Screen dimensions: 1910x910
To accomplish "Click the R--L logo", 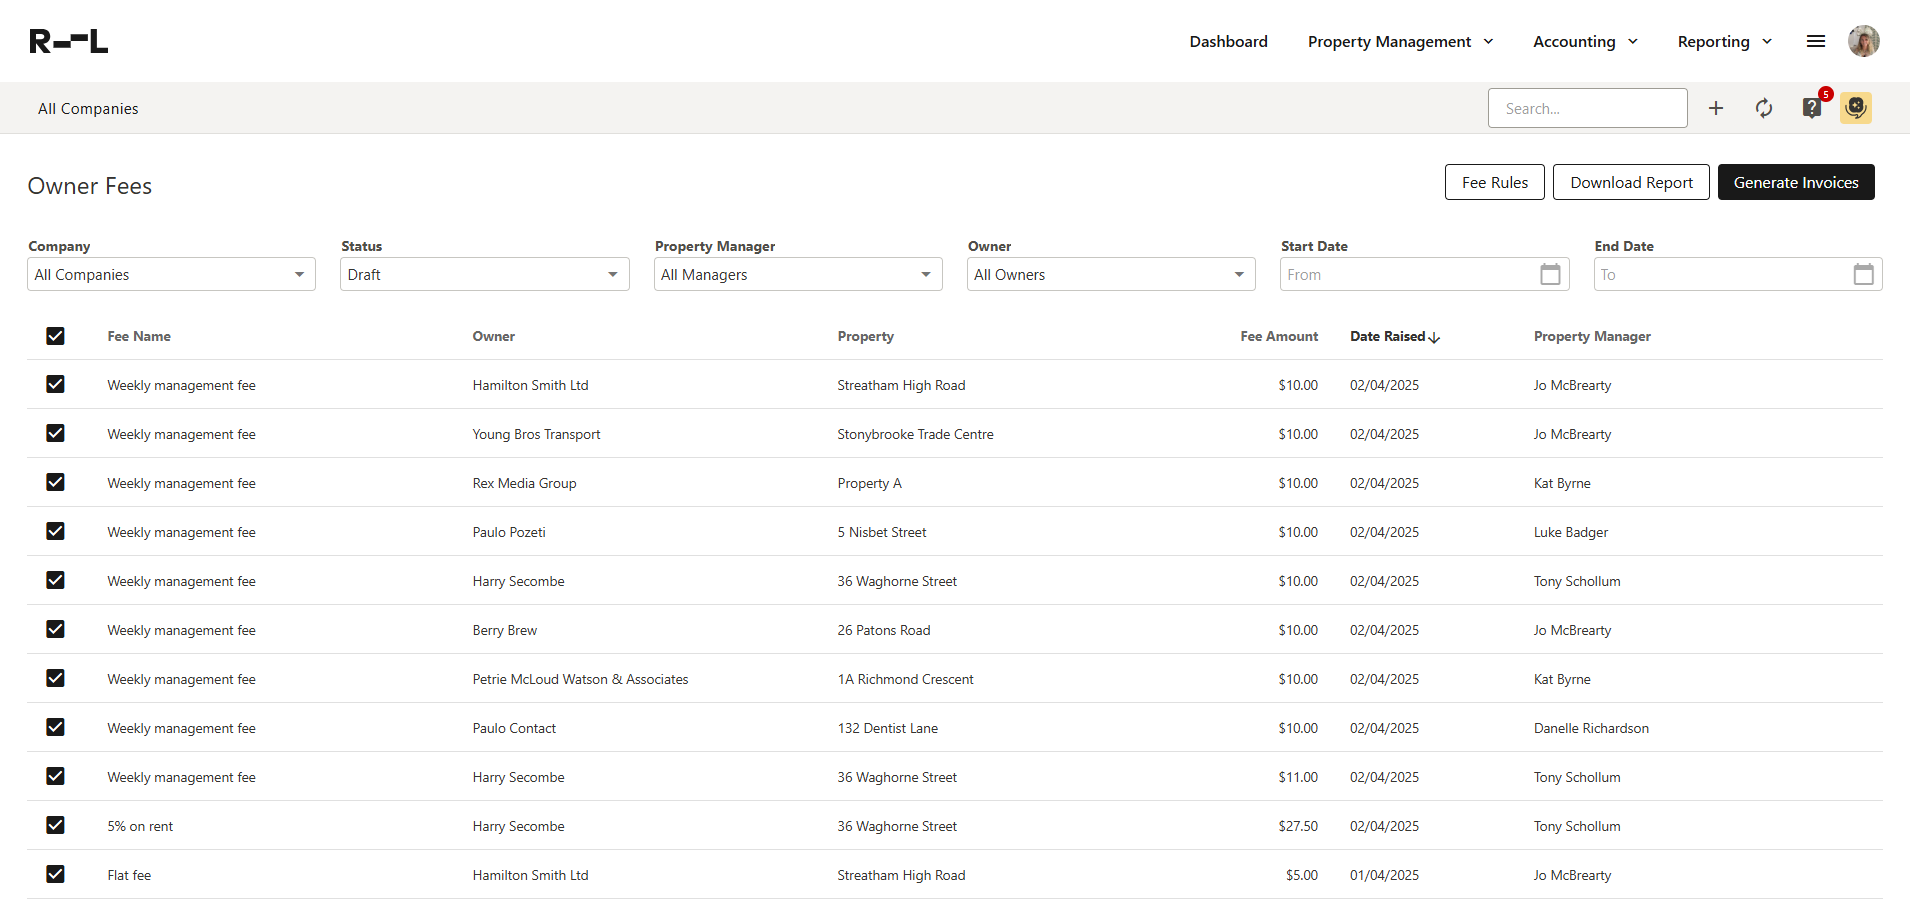I will point(69,41).
